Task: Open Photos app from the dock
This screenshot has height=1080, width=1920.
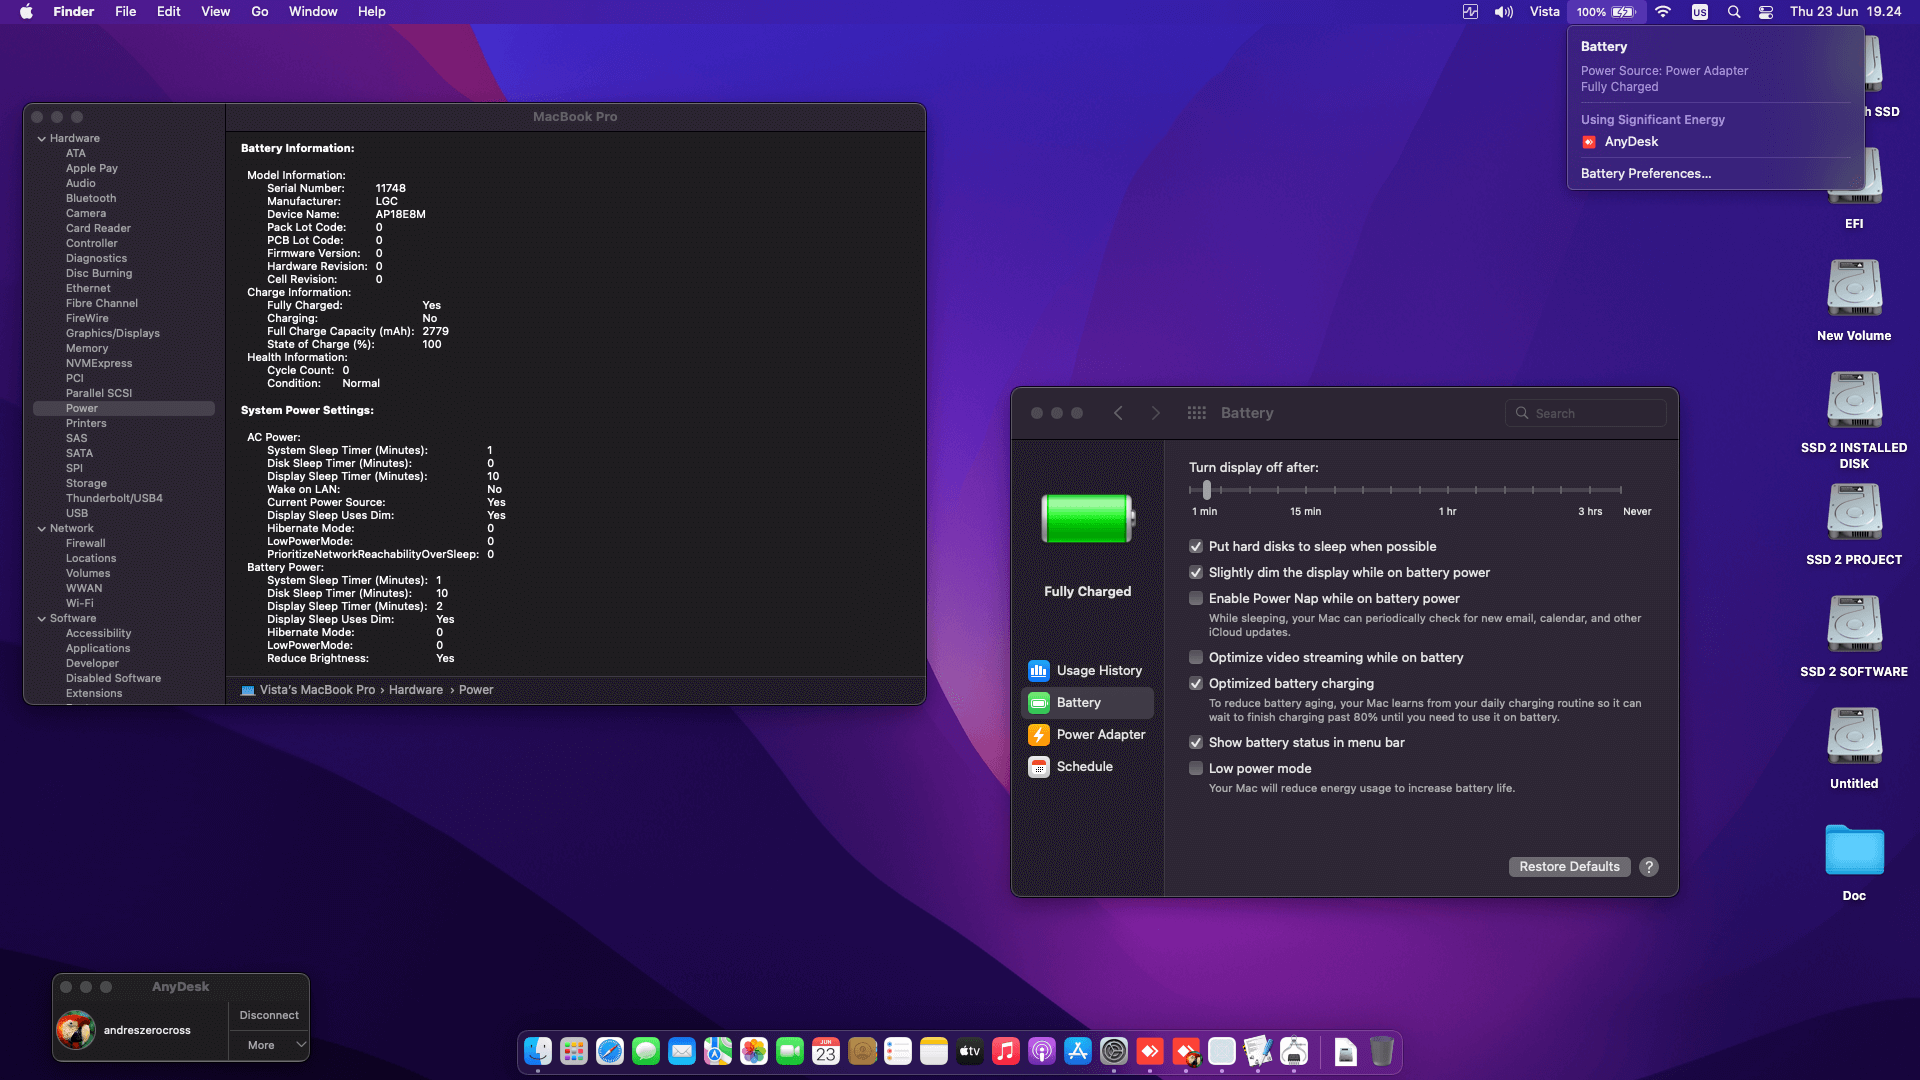Action: (754, 1051)
